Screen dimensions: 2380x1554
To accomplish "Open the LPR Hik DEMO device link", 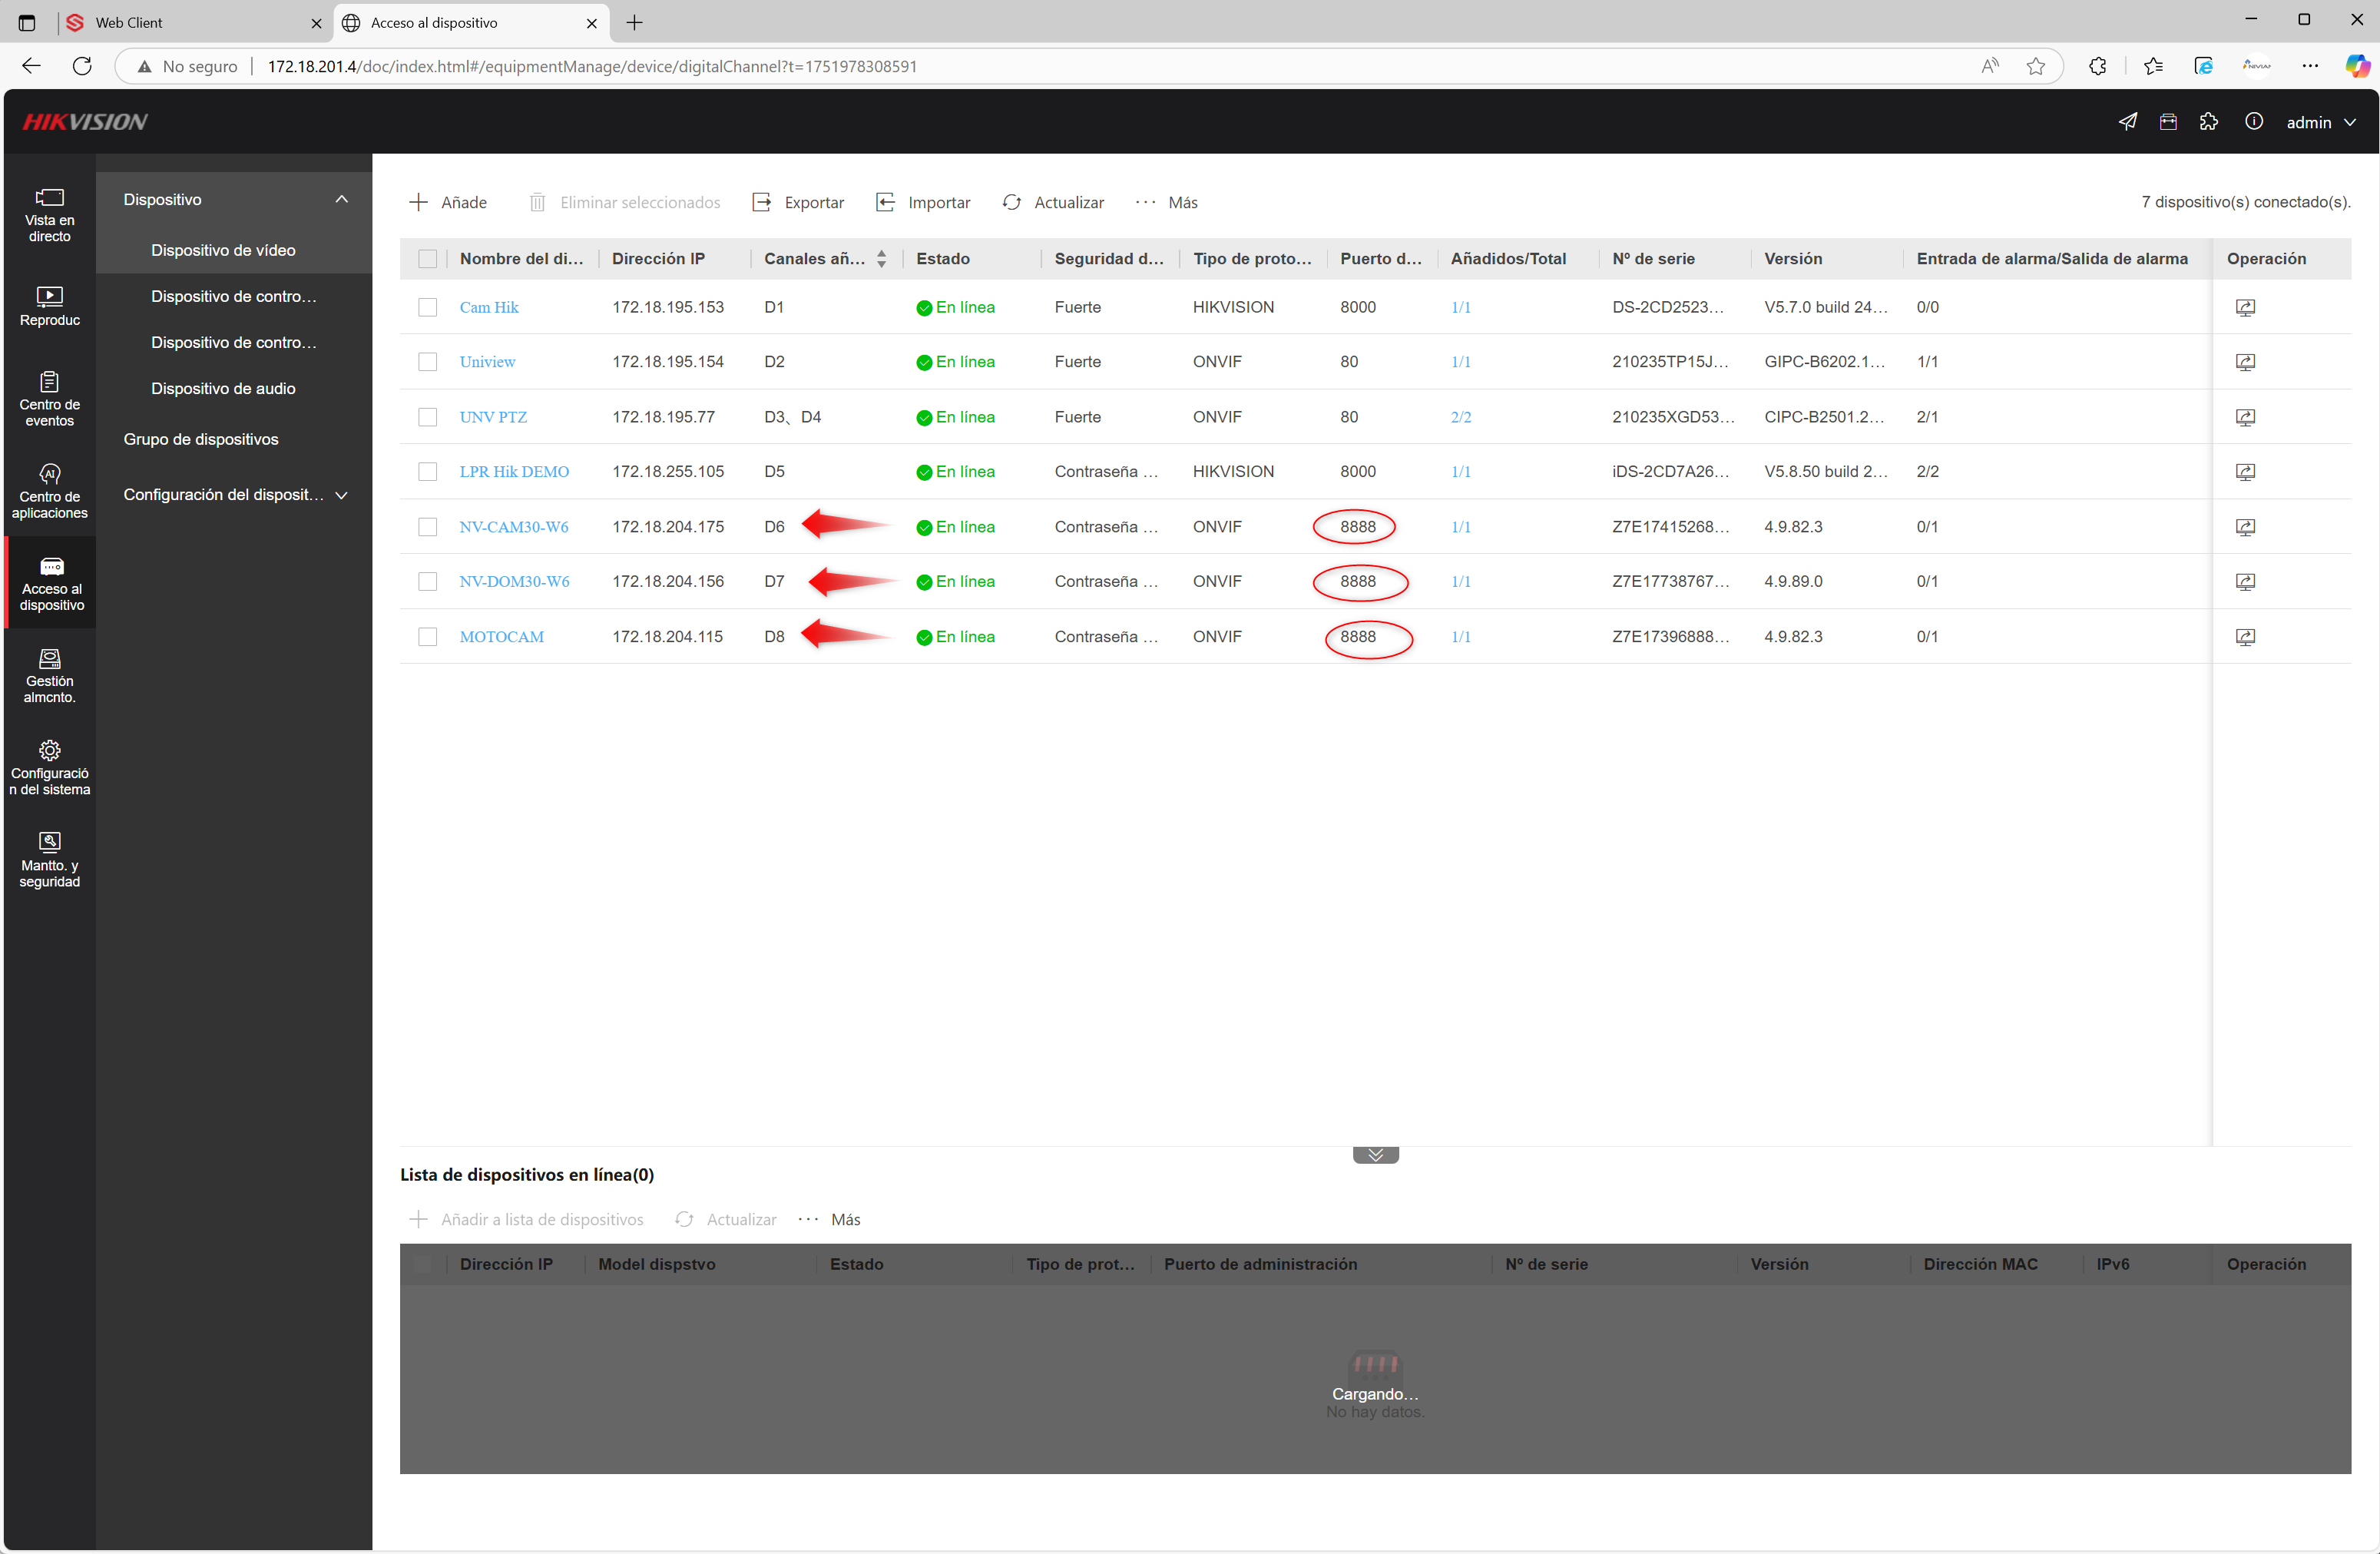I will coord(514,471).
